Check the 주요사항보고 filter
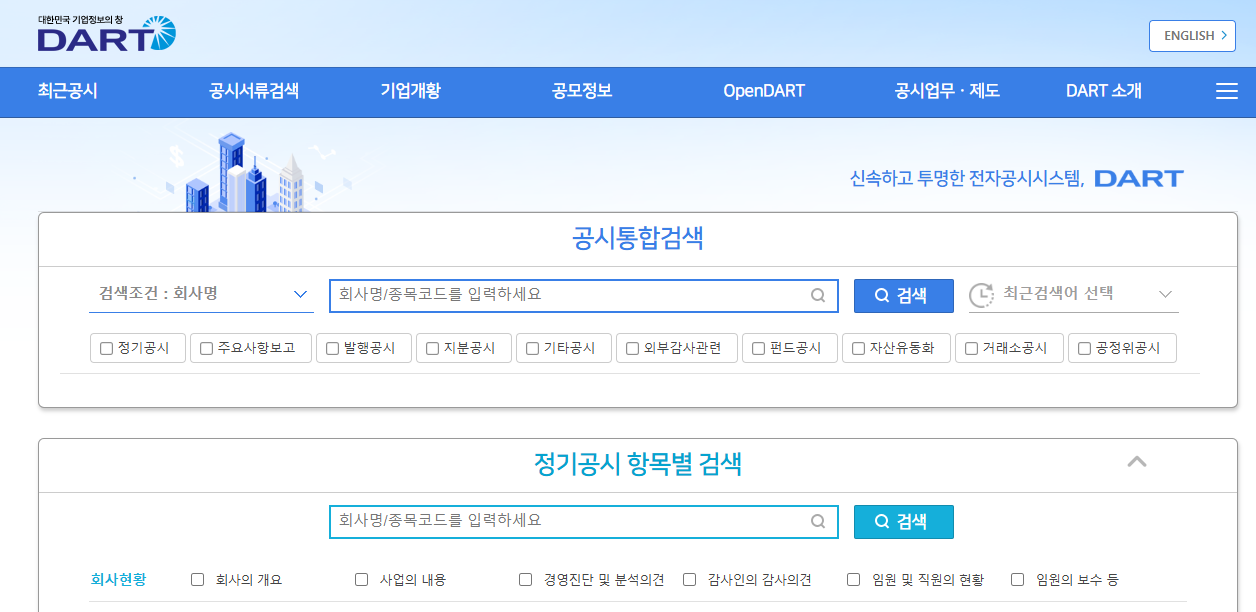Image resolution: width=1256 pixels, height=612 pixels. click(x=205, y=348)
